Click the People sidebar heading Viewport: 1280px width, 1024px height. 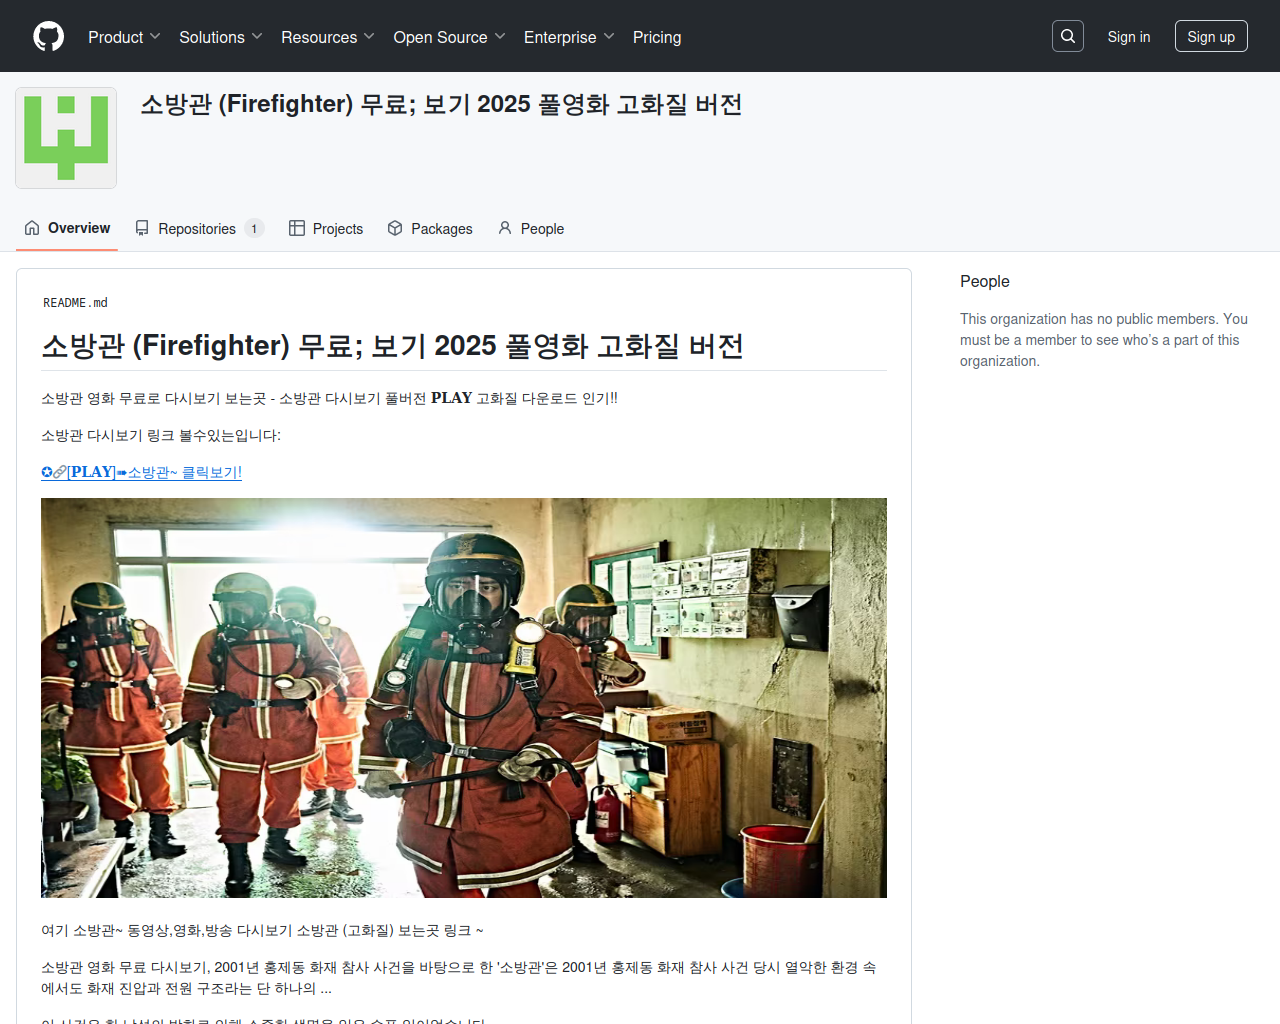985,281
